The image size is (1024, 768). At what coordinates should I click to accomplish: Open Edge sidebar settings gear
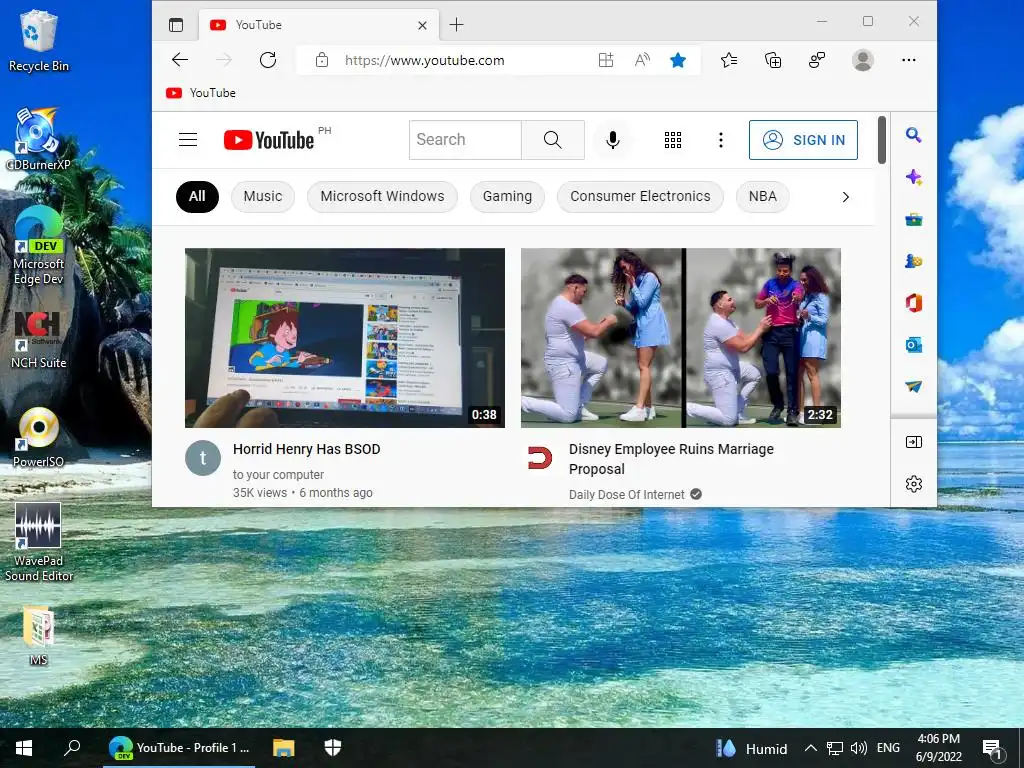coord(914,484)
